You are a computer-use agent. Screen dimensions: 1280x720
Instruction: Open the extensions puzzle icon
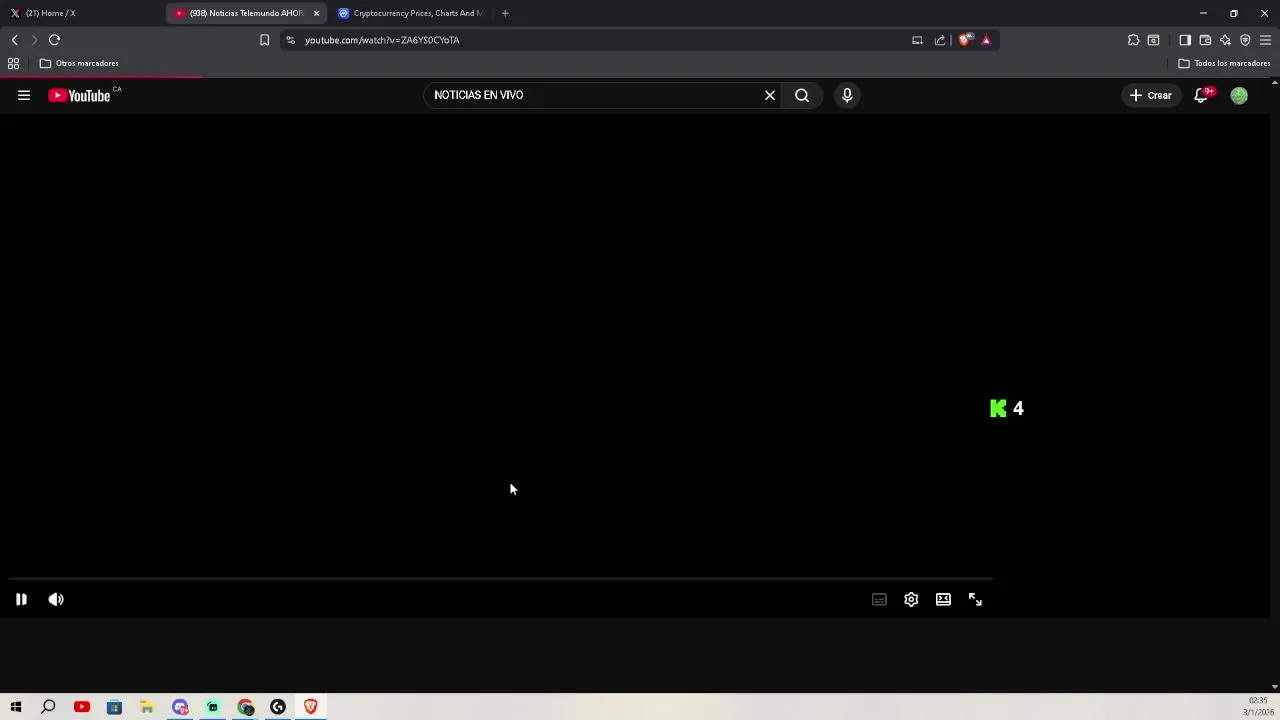[x=1133, y=40]
